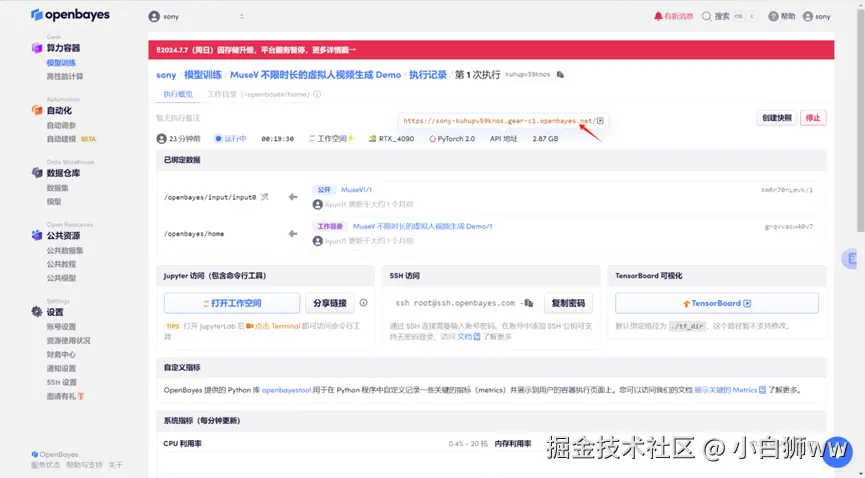Viewport: 865px width, 478px height.
Task: Unbind icon next to /openbayes/input/input0
Action: click(265, 197)
